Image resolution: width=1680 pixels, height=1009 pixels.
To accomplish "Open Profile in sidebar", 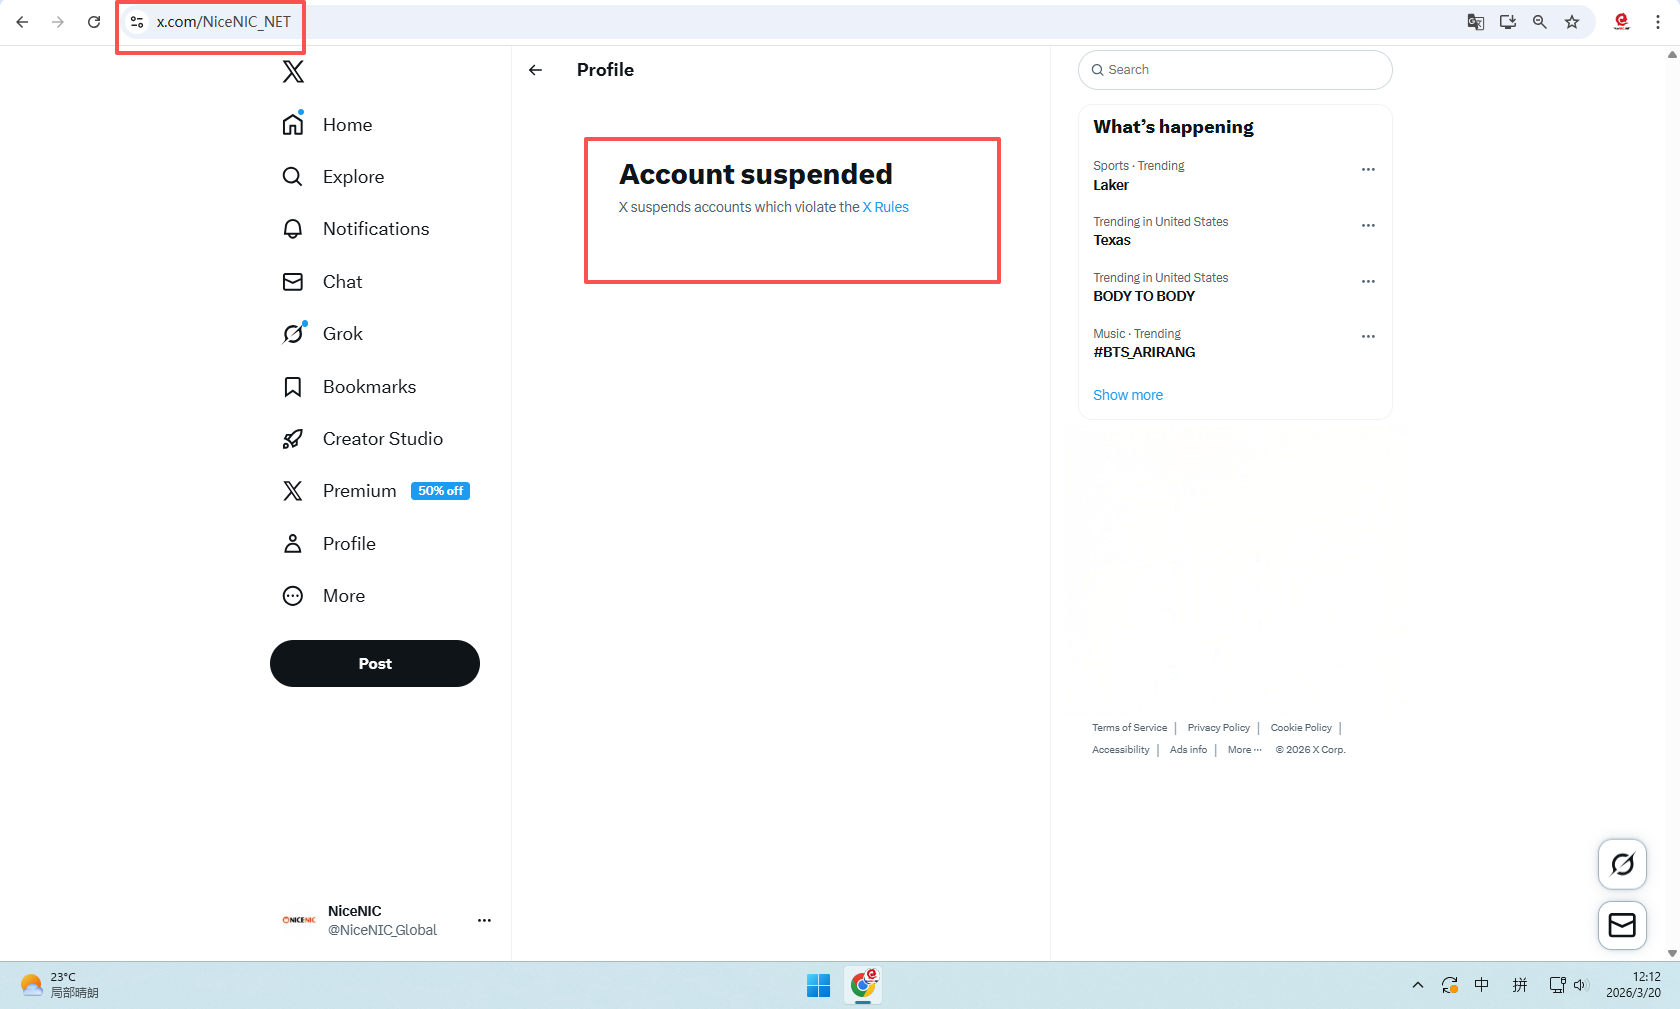I will [330, 544].
